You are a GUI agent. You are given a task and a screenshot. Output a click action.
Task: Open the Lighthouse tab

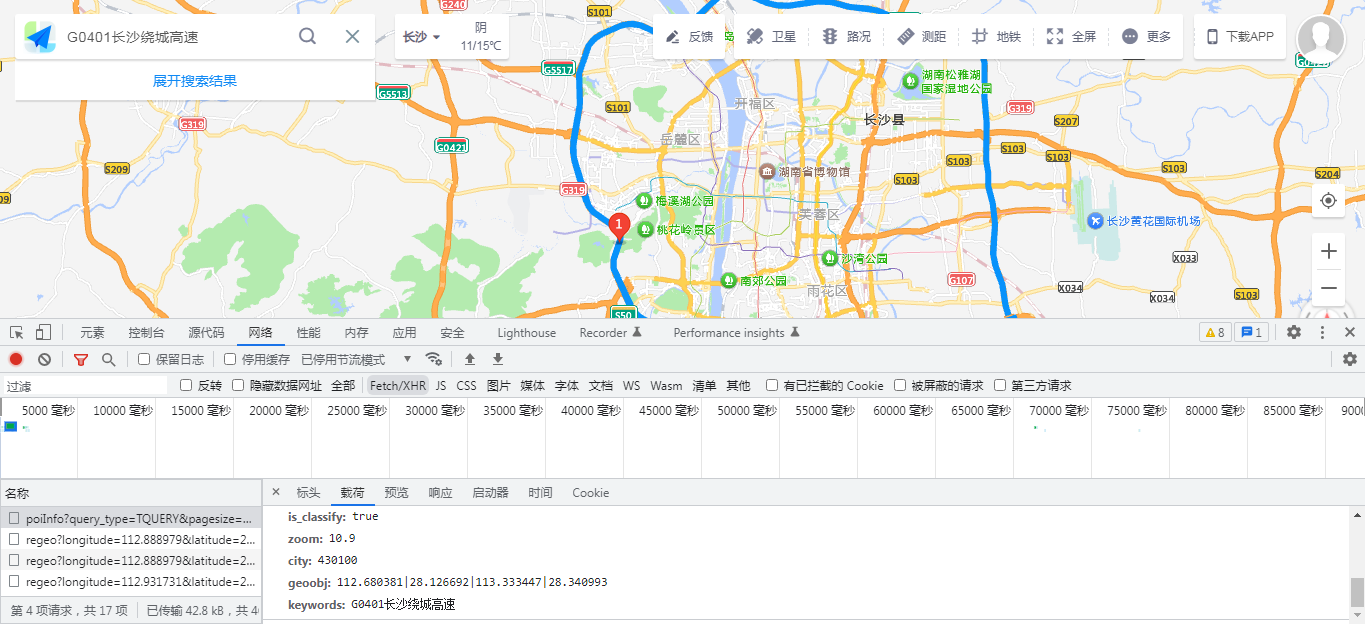tap(526, 332)
